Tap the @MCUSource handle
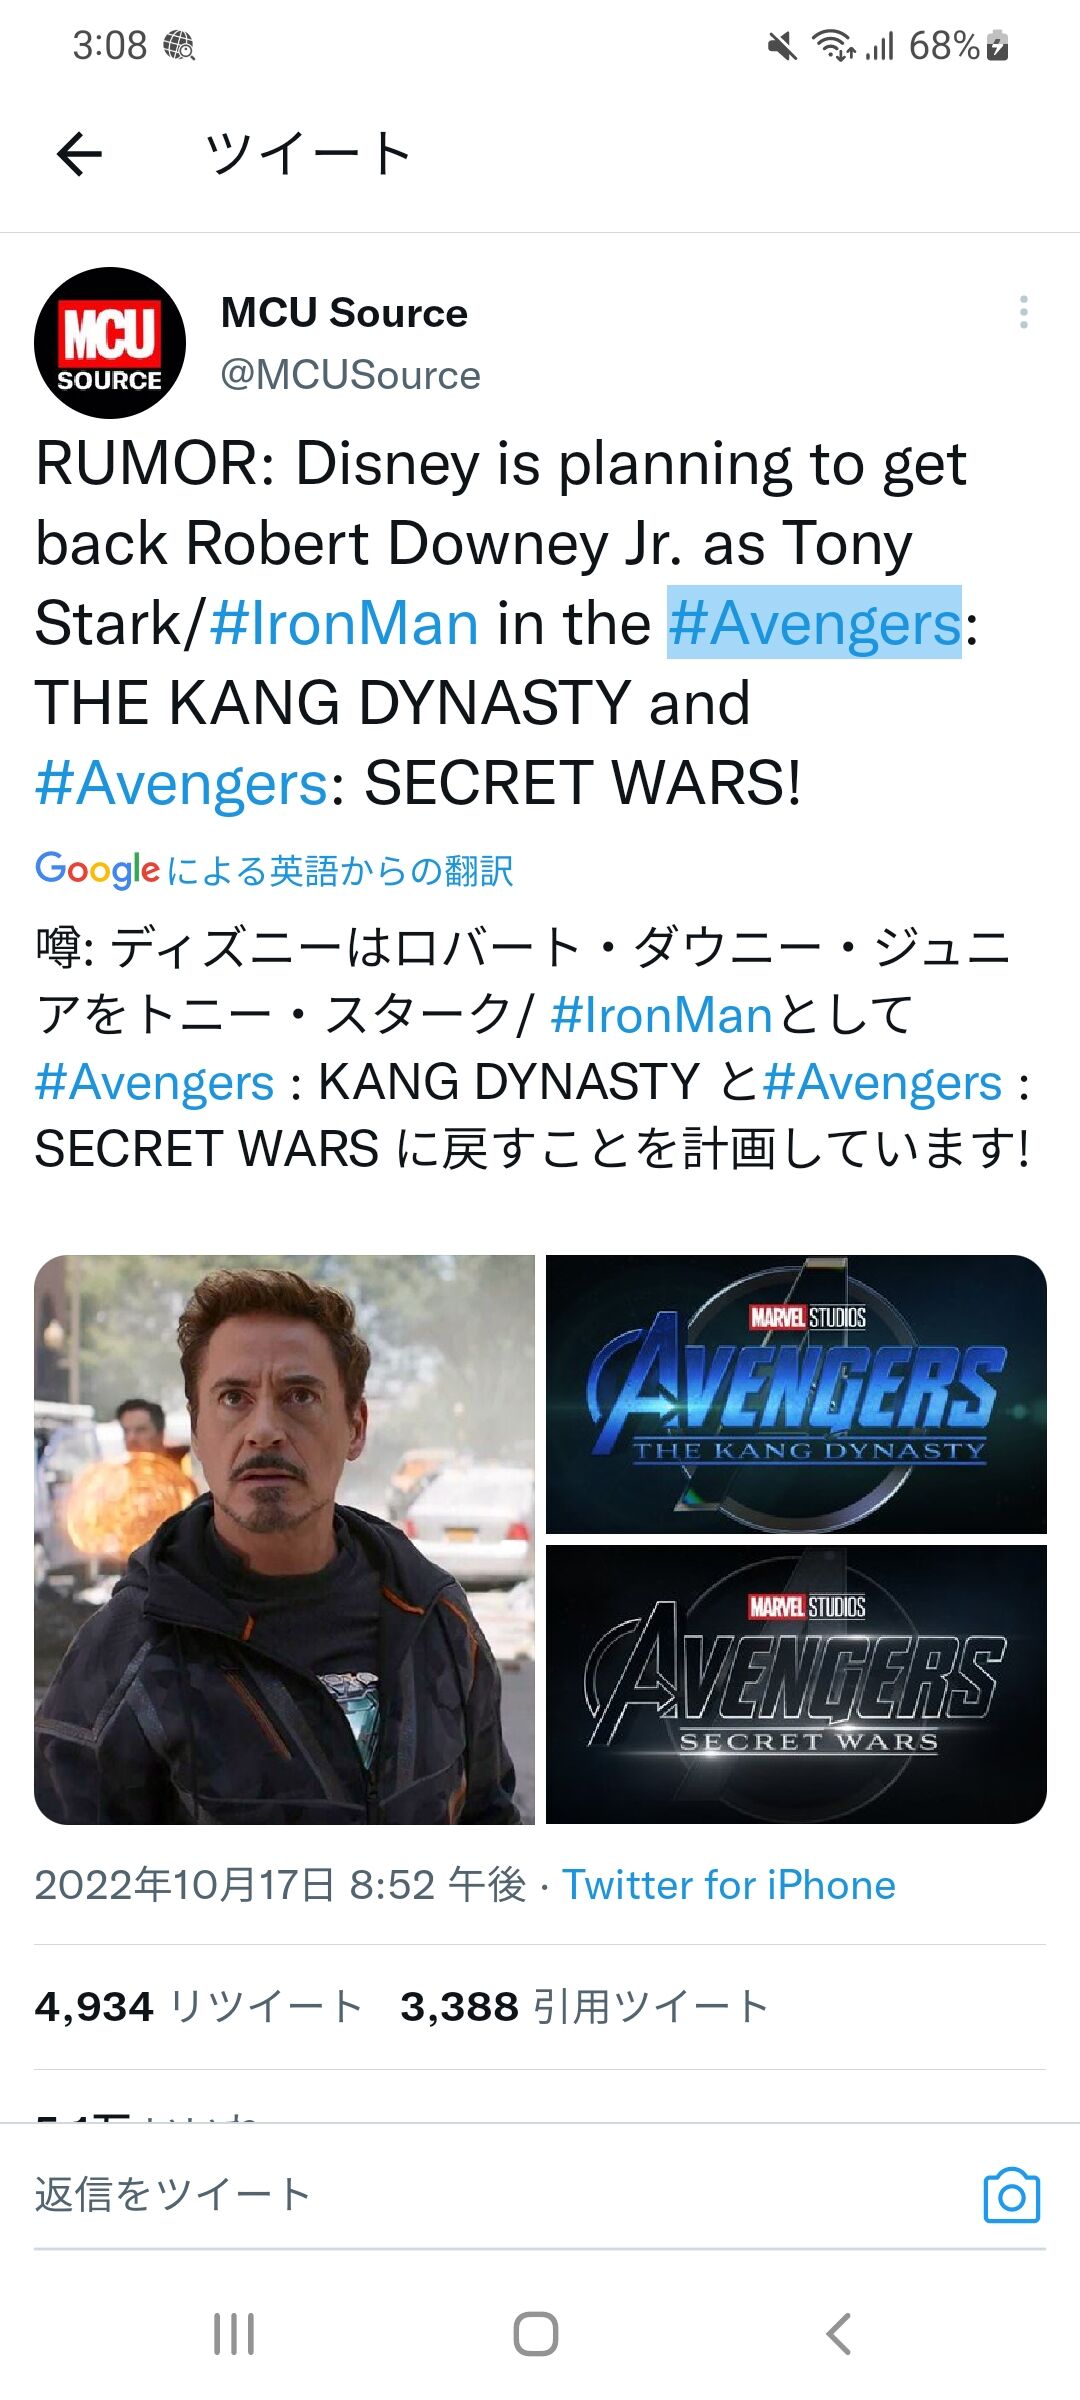The height and width of the screenshot is (2400, 1080). [351, 375]
